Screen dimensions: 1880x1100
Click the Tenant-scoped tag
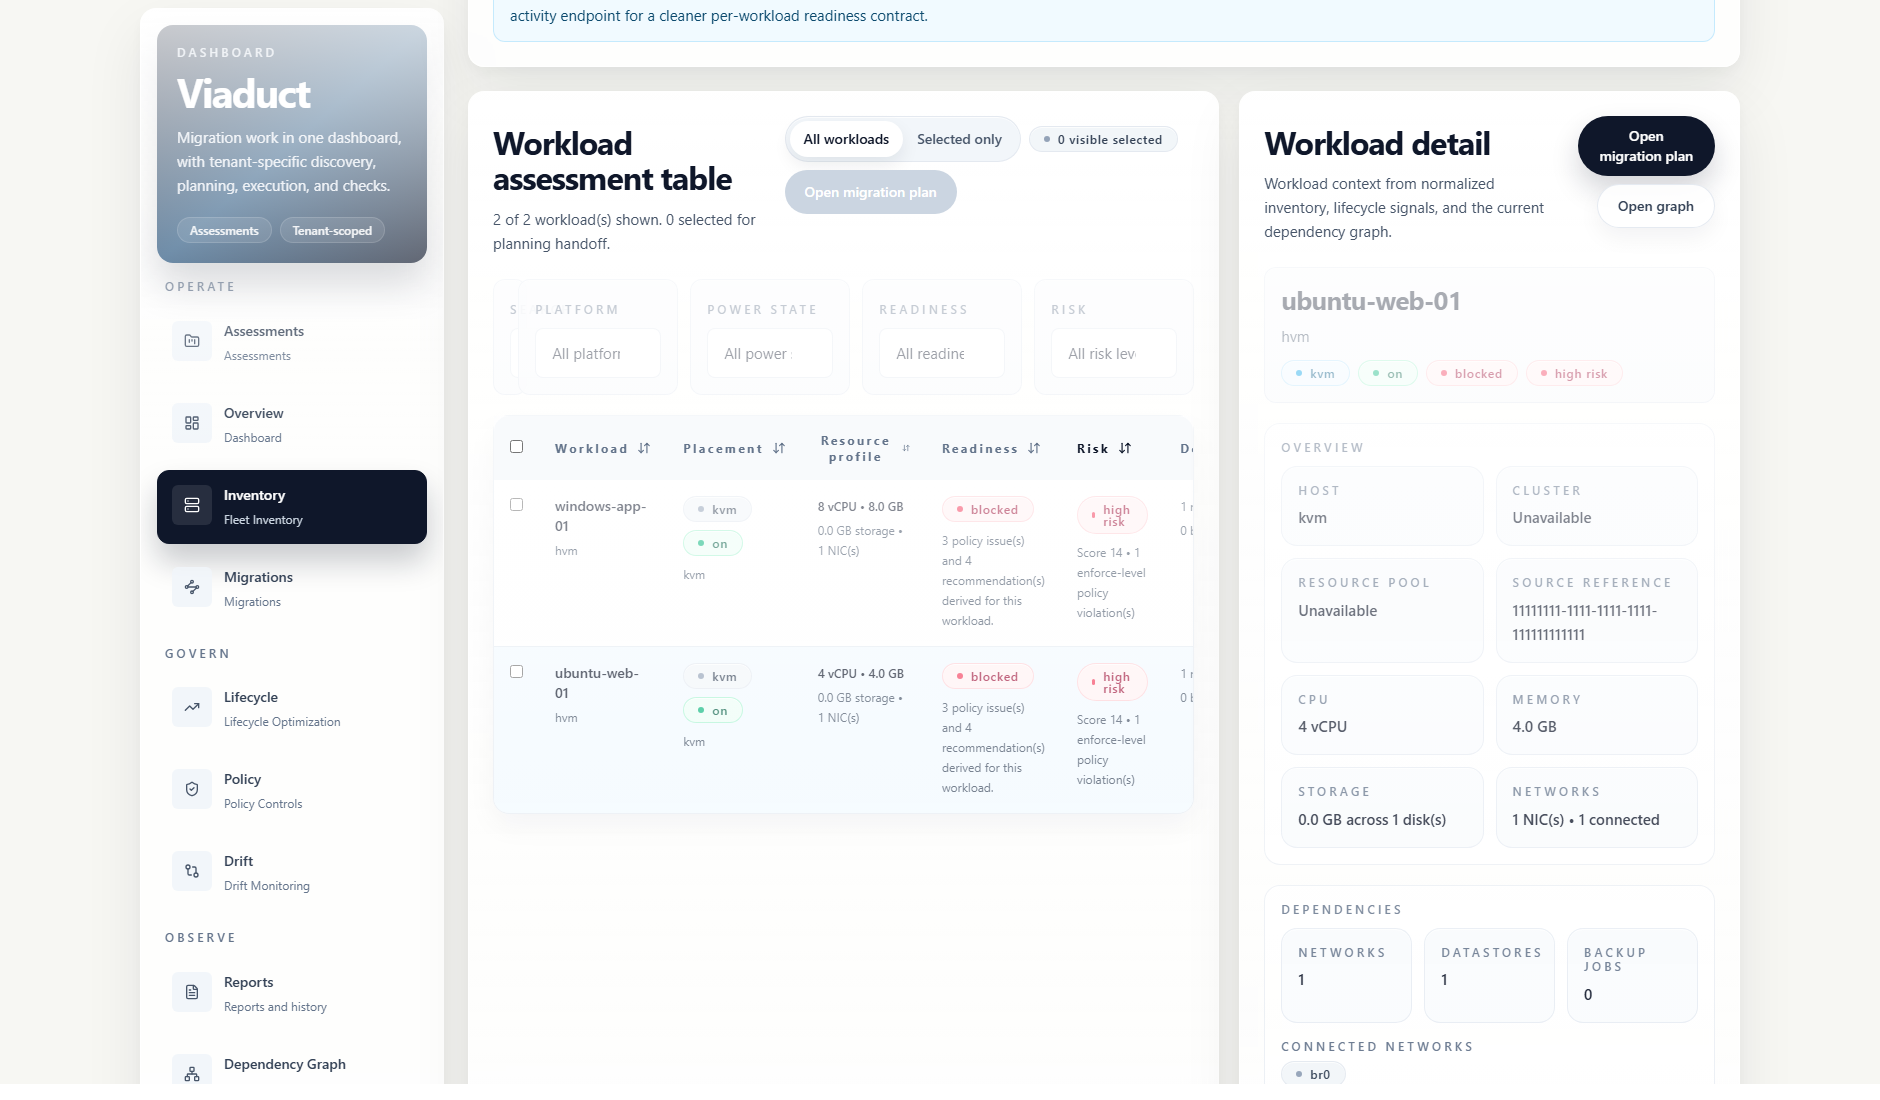[x=332, y=230]
